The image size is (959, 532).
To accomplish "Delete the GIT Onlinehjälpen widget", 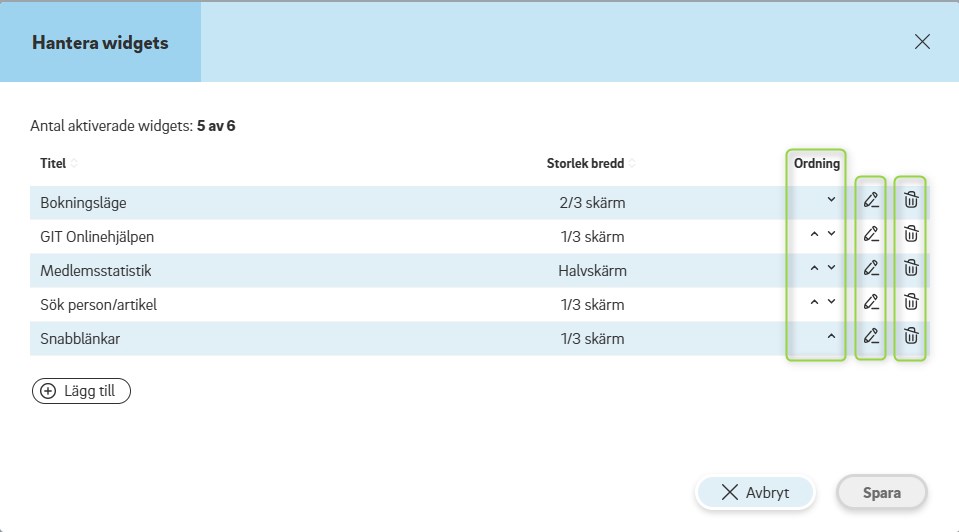I will coord(911,234).
